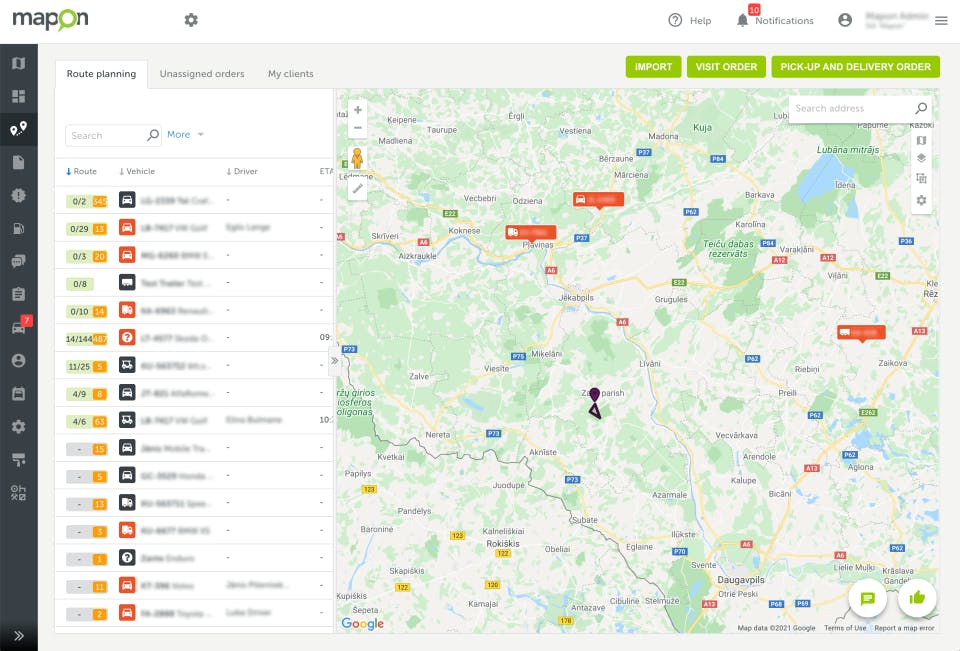Image resolution: width=960 pixels, height=651 pixels.
Task: Click the magnifier in Search address box
Action: (x=921, y=108)
